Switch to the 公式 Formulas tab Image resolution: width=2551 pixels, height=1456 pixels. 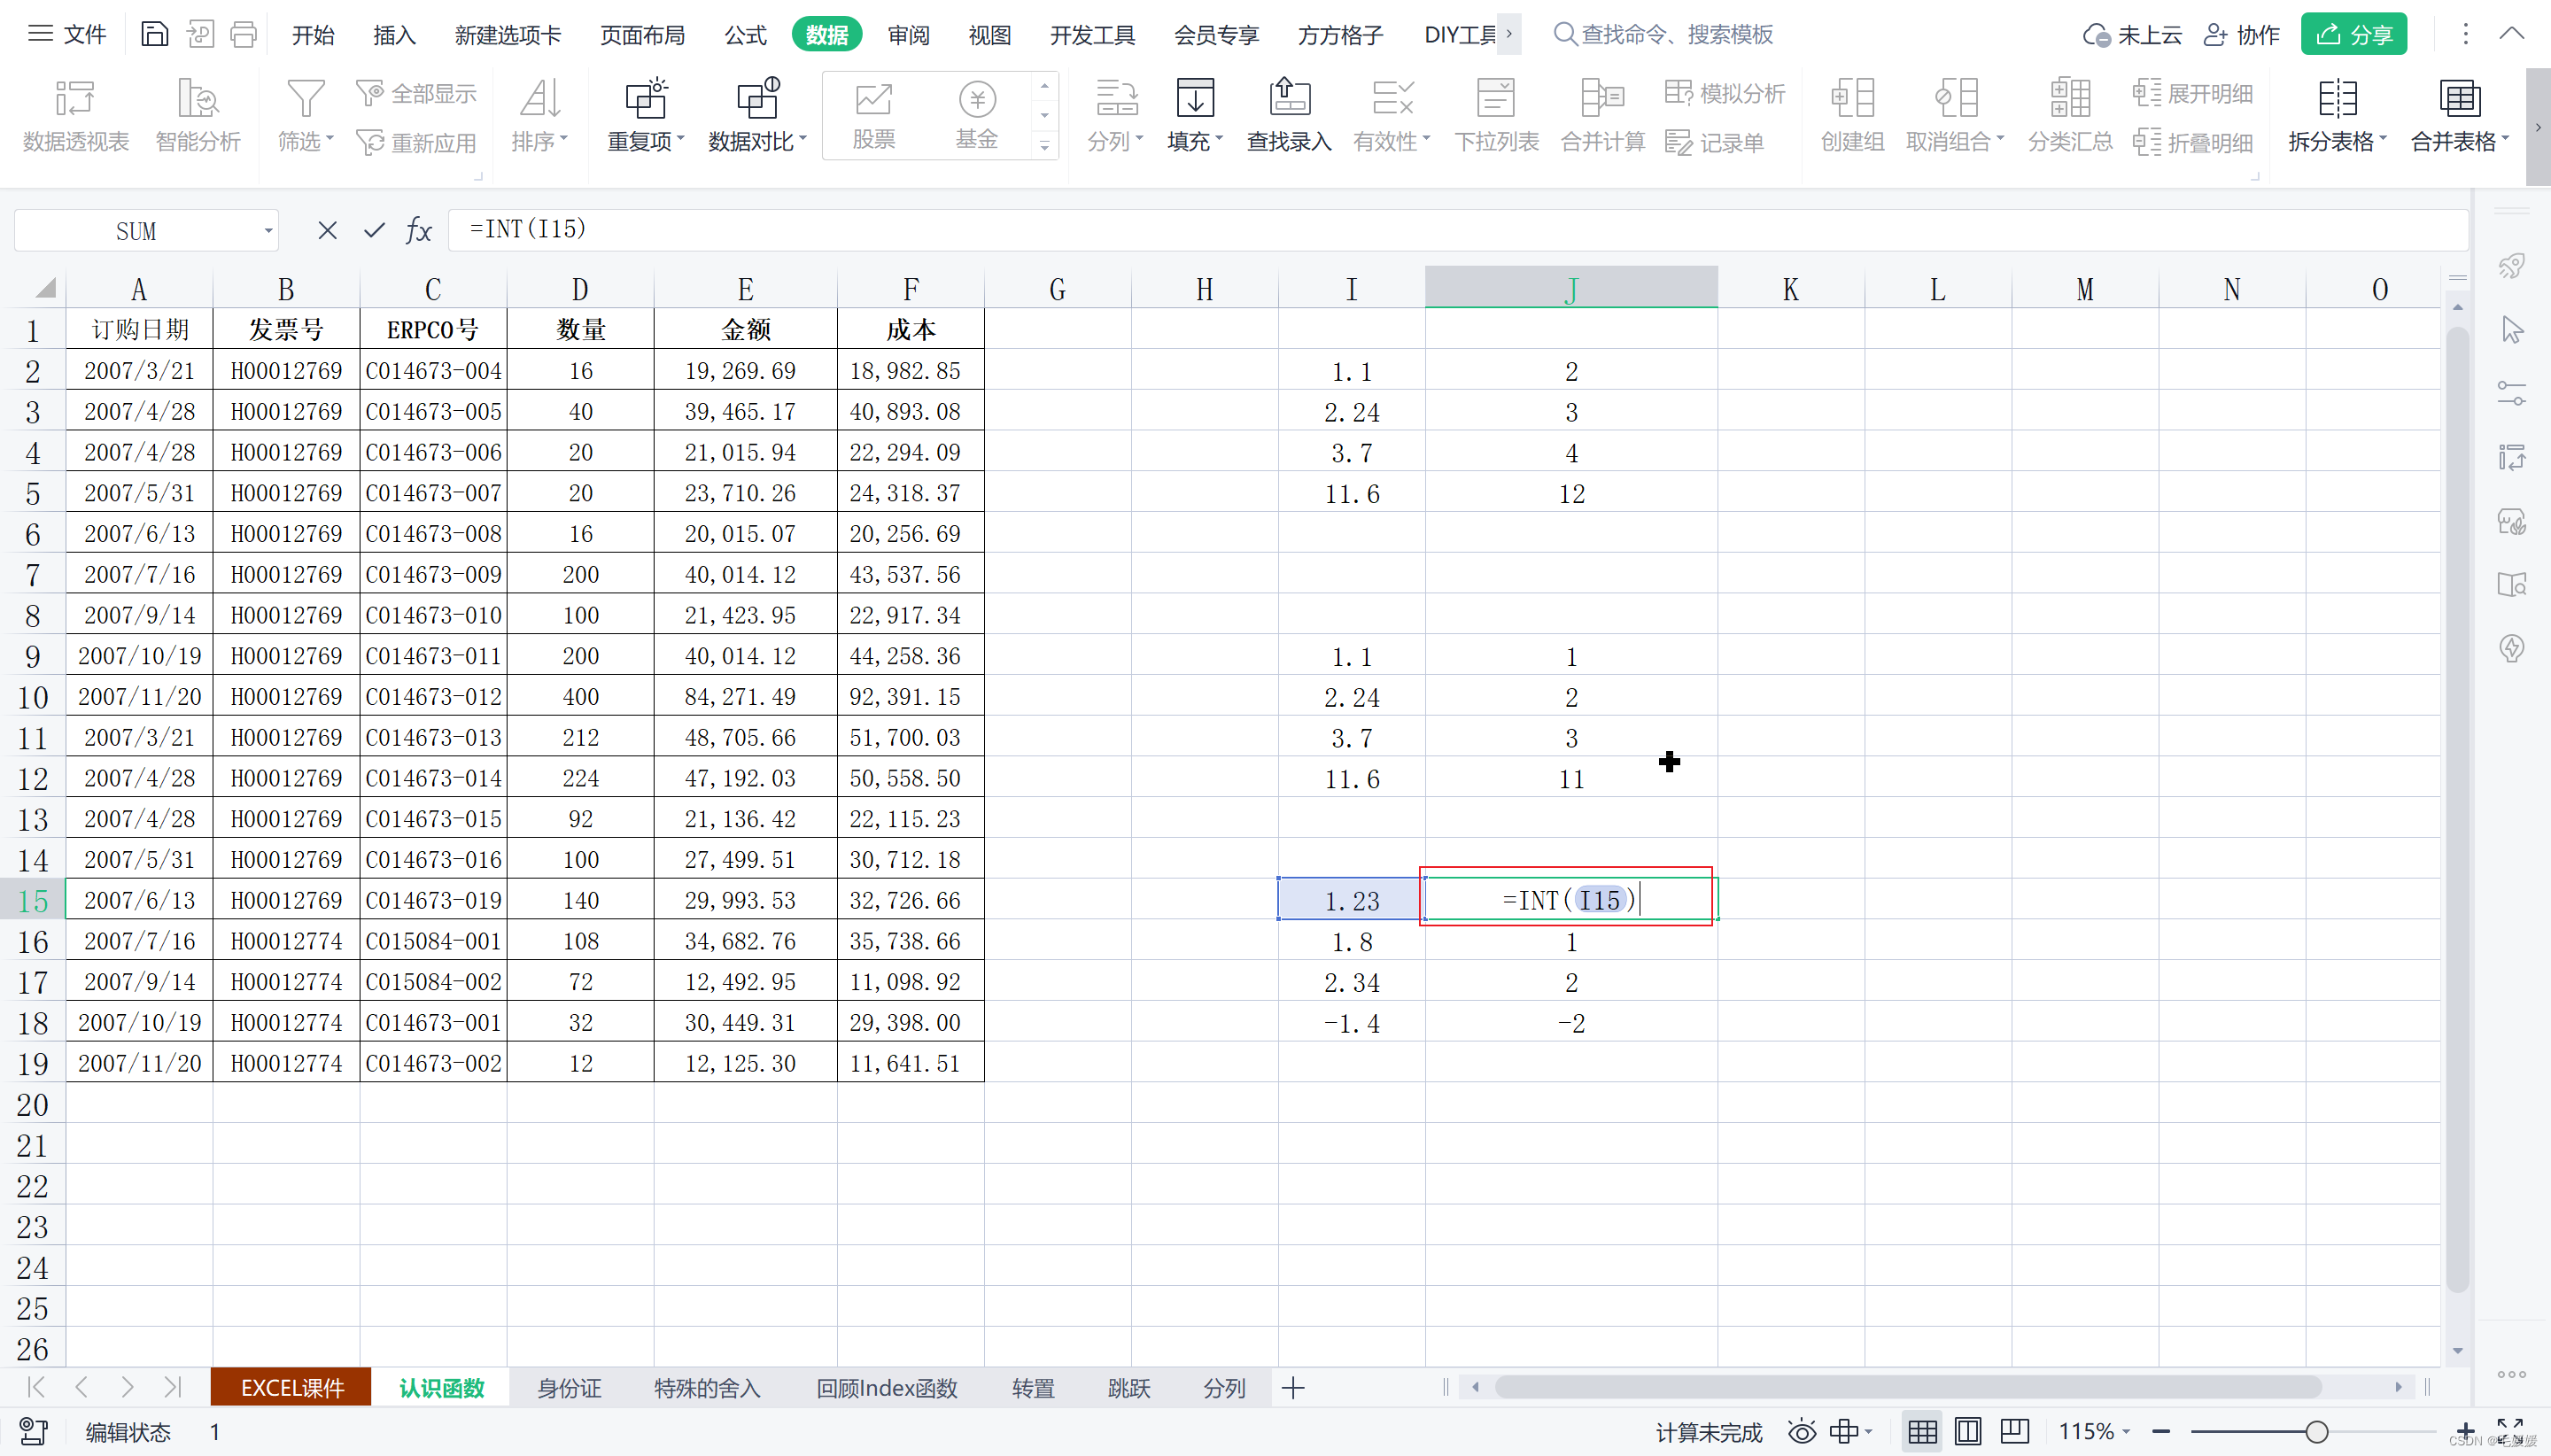click(x=745, y=35)
